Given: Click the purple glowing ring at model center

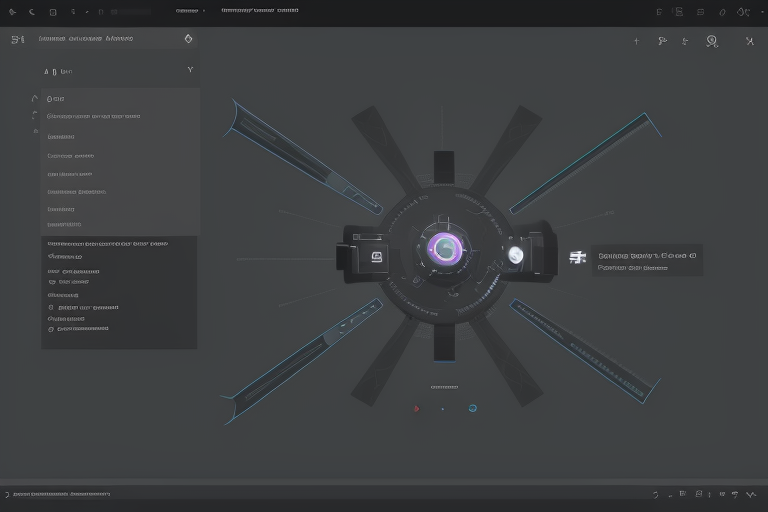Looking at the screenshot, I should click(x=445, y=249).
